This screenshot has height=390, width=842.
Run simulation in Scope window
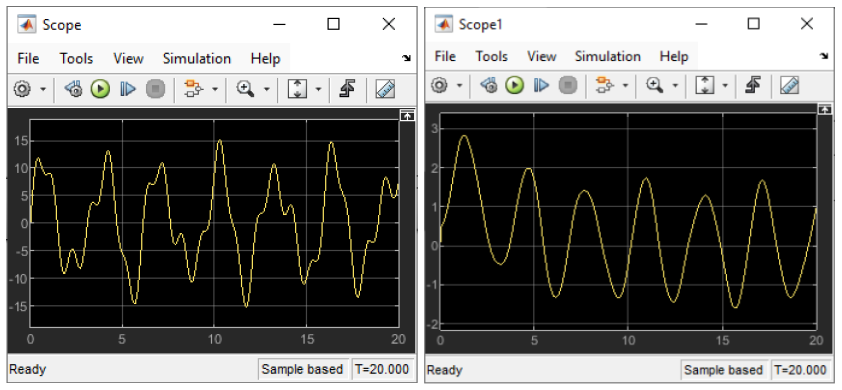[100, 90]
